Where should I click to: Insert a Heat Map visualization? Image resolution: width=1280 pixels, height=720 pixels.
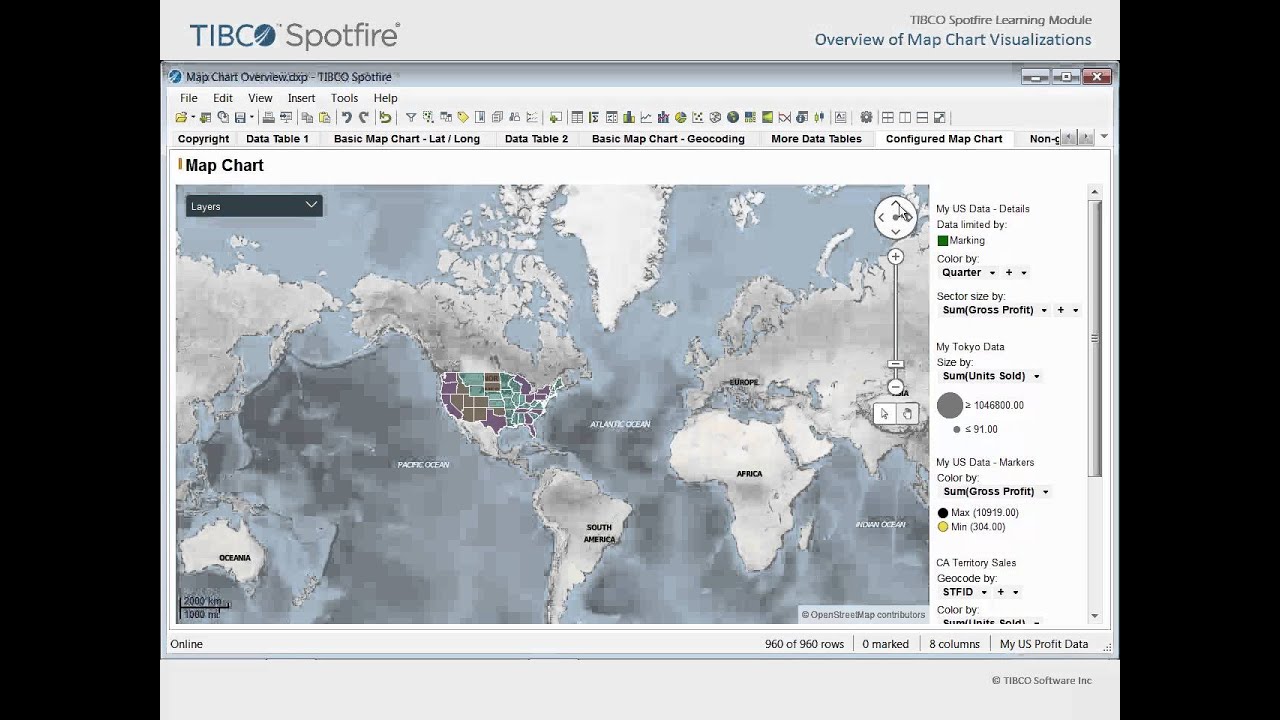pyautogui.click(x=767, y=117)
